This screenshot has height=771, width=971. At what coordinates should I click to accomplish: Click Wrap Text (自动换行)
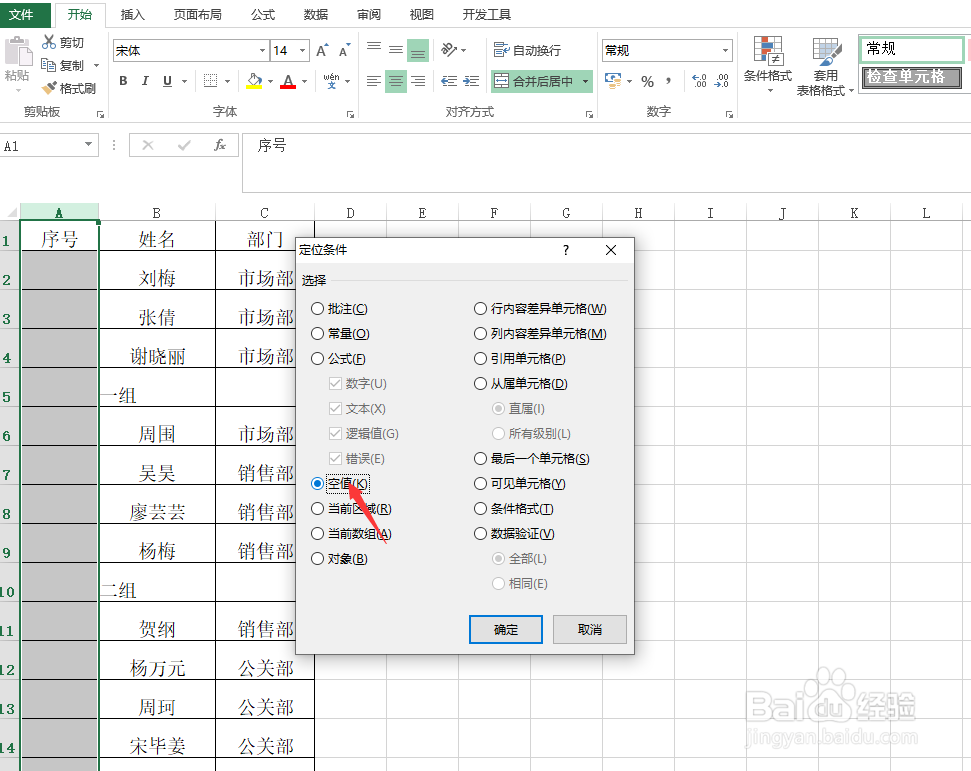click(x=528, y=50)
